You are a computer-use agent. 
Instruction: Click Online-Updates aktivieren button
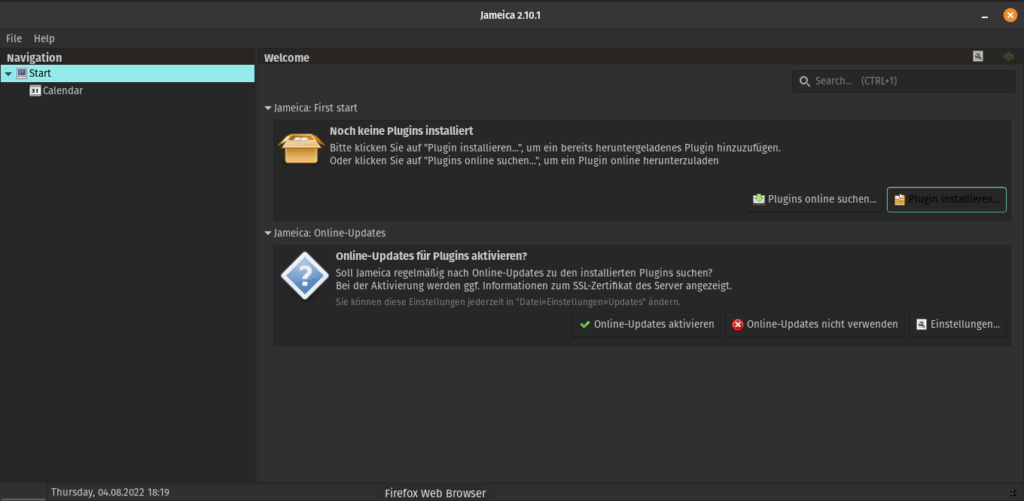(647, 324)
